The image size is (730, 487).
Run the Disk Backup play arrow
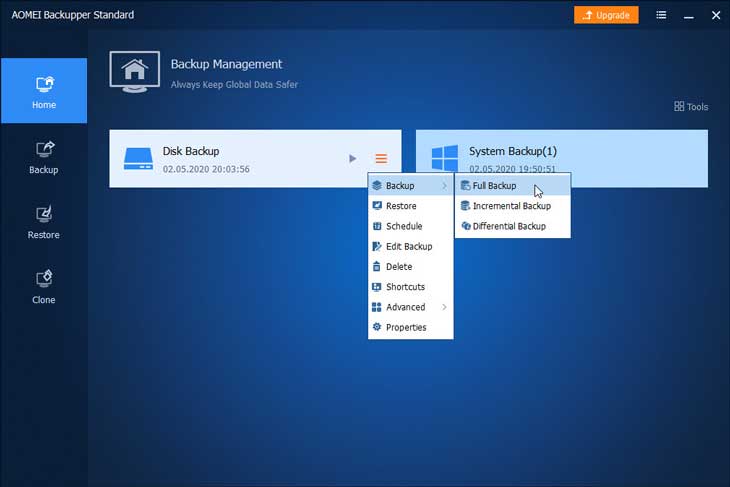352,159
